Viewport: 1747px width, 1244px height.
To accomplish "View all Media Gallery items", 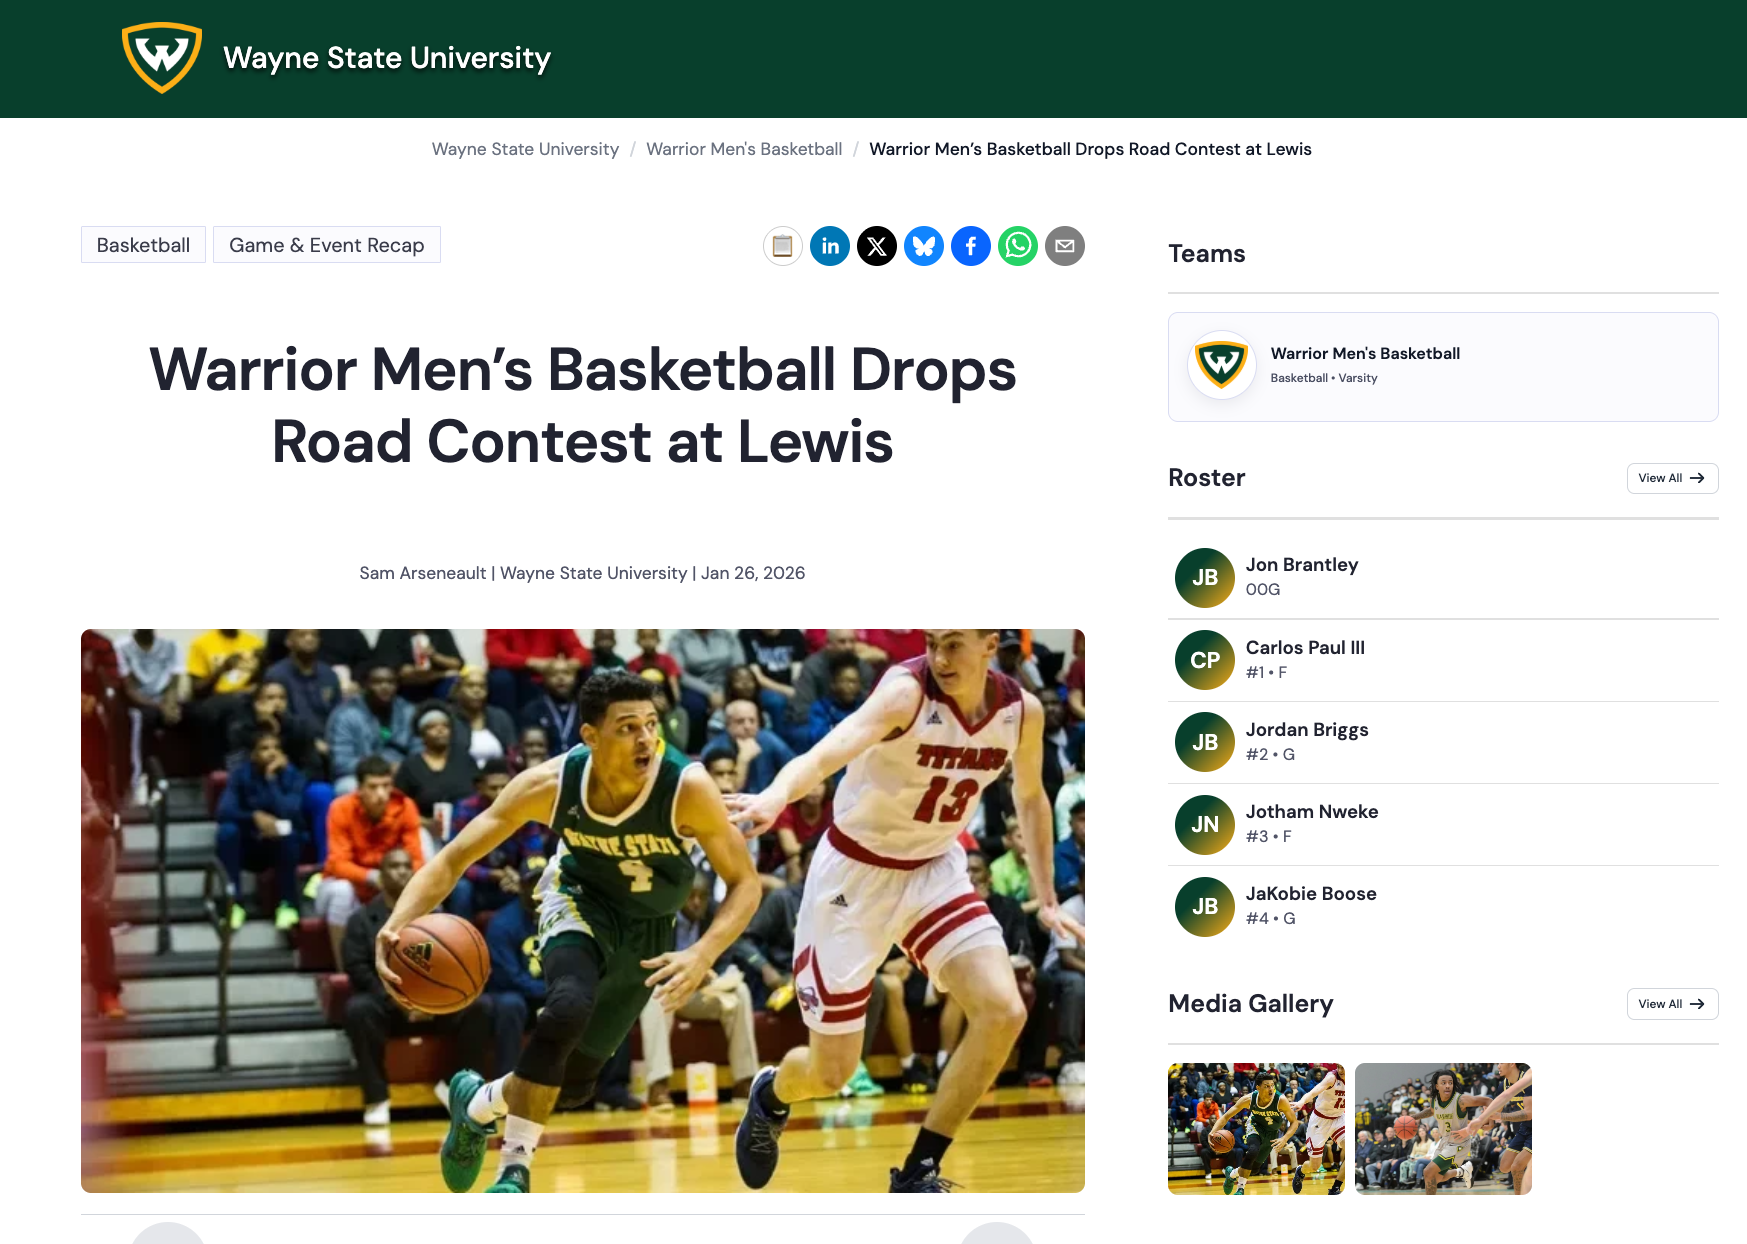I will pos(1672,1004).
